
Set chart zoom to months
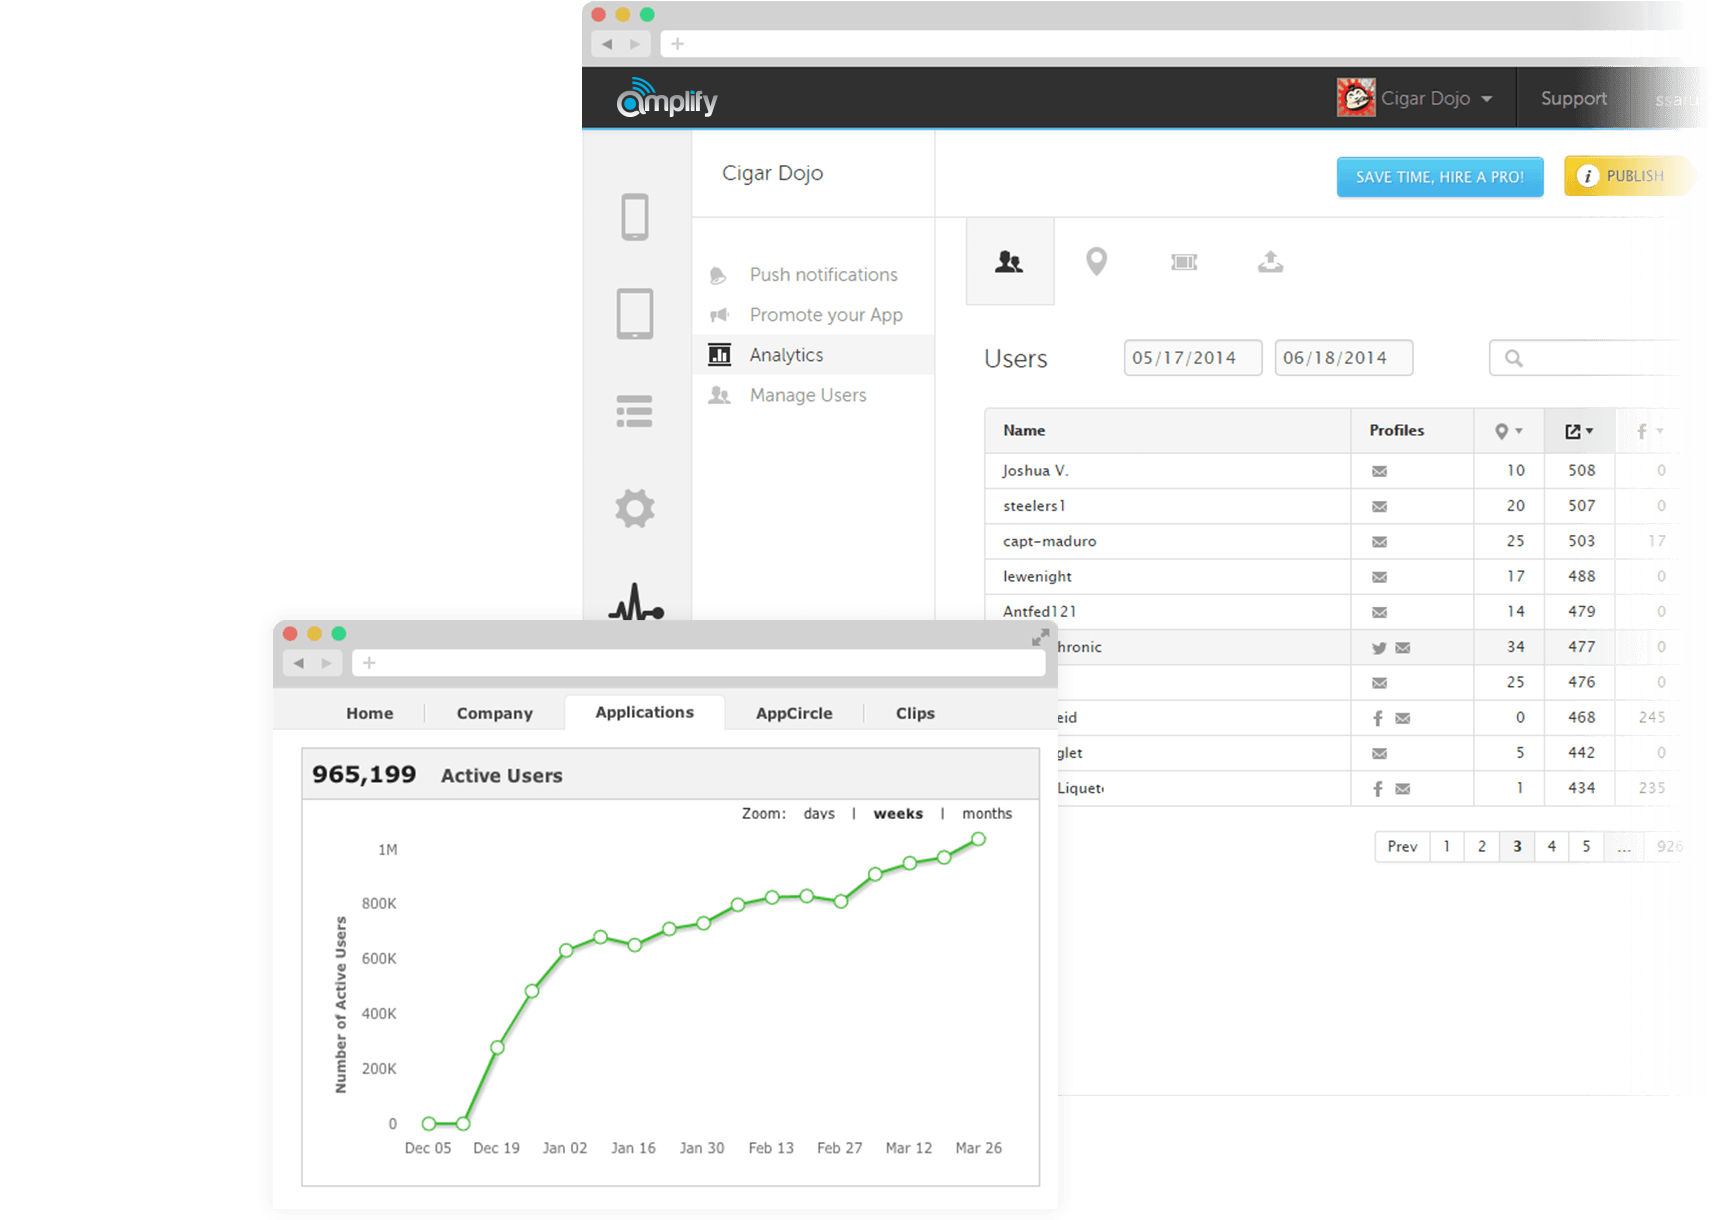point(987,814)
